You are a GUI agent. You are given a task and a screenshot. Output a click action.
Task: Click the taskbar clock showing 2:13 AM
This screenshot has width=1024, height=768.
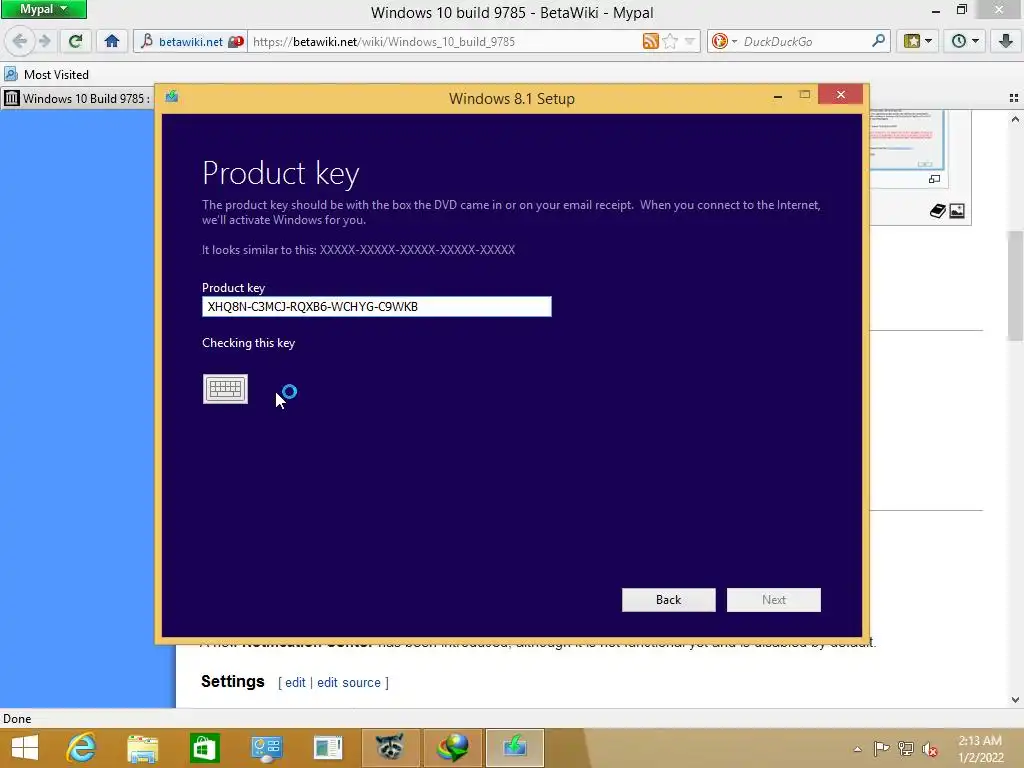[x=980, y=749]
